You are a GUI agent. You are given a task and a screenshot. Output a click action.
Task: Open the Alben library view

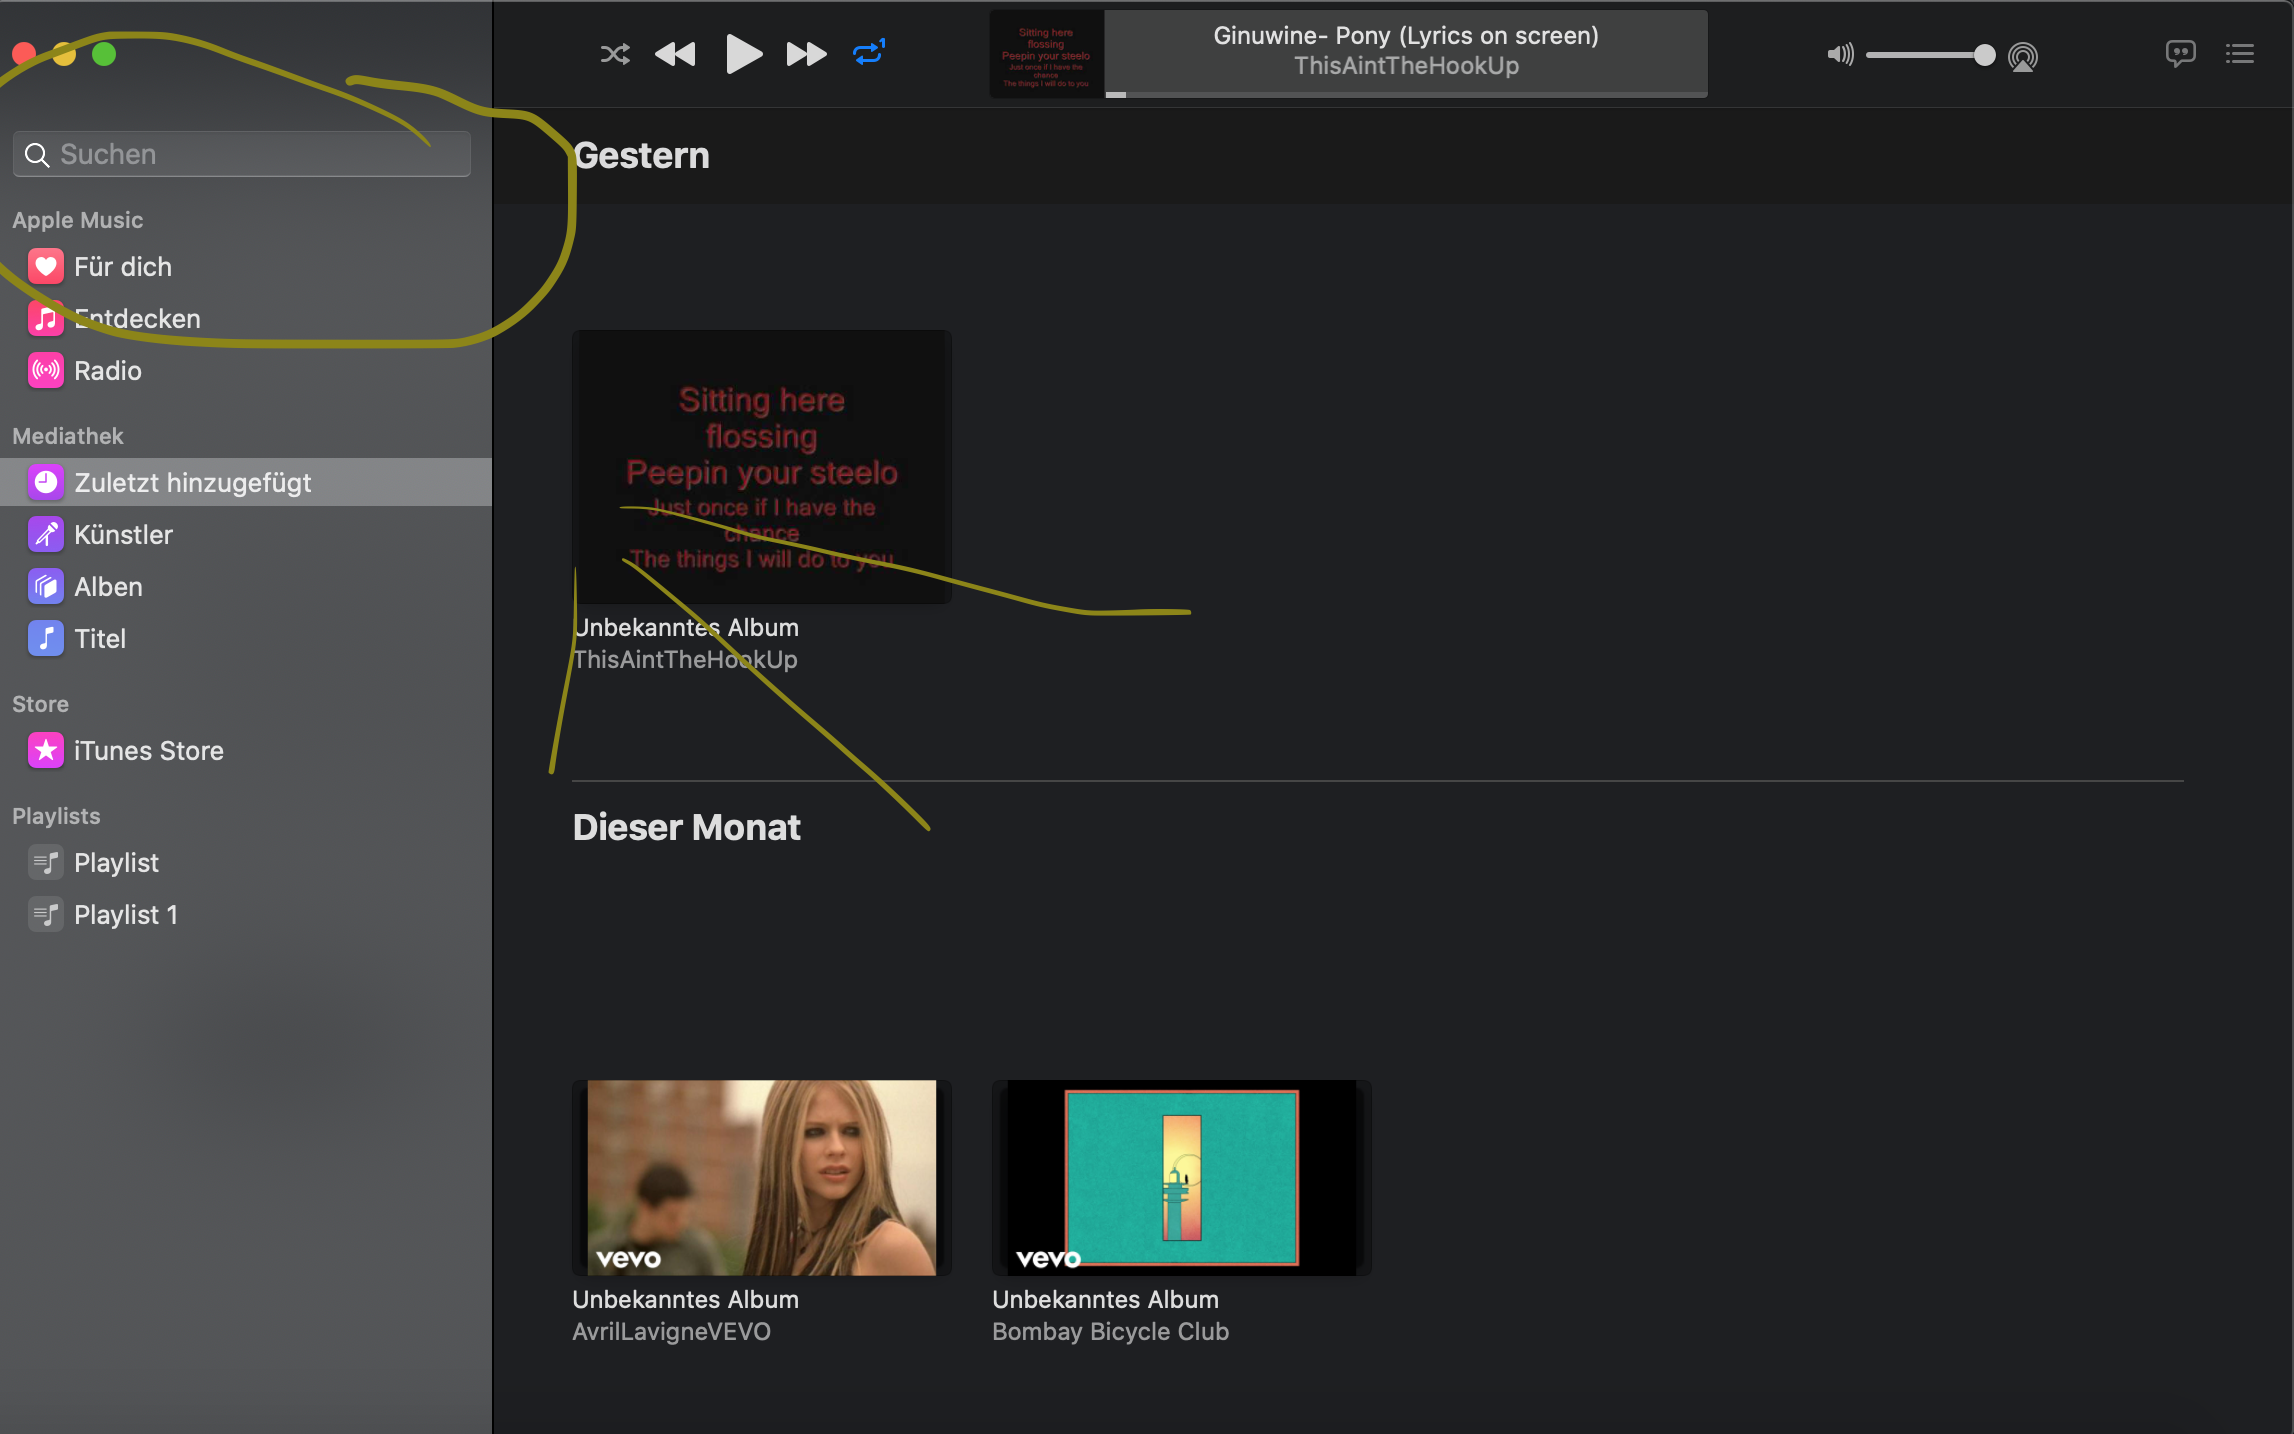pyautogui.click(x=108, y=587)
